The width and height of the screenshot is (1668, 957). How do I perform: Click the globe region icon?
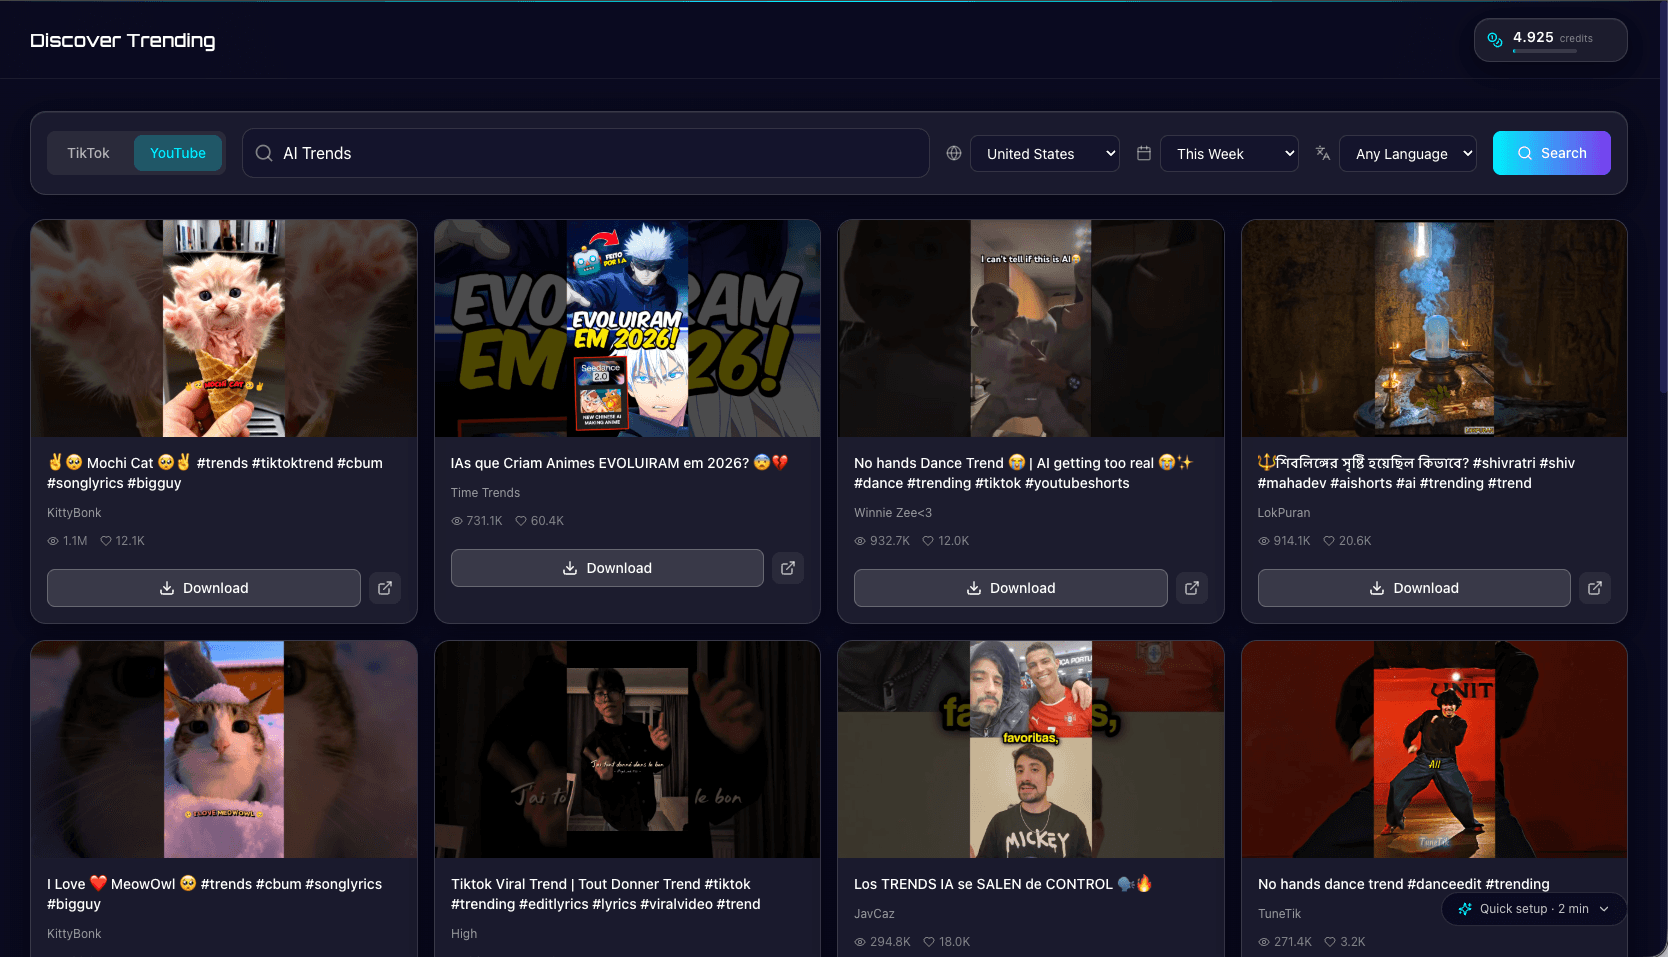(954, 153)
